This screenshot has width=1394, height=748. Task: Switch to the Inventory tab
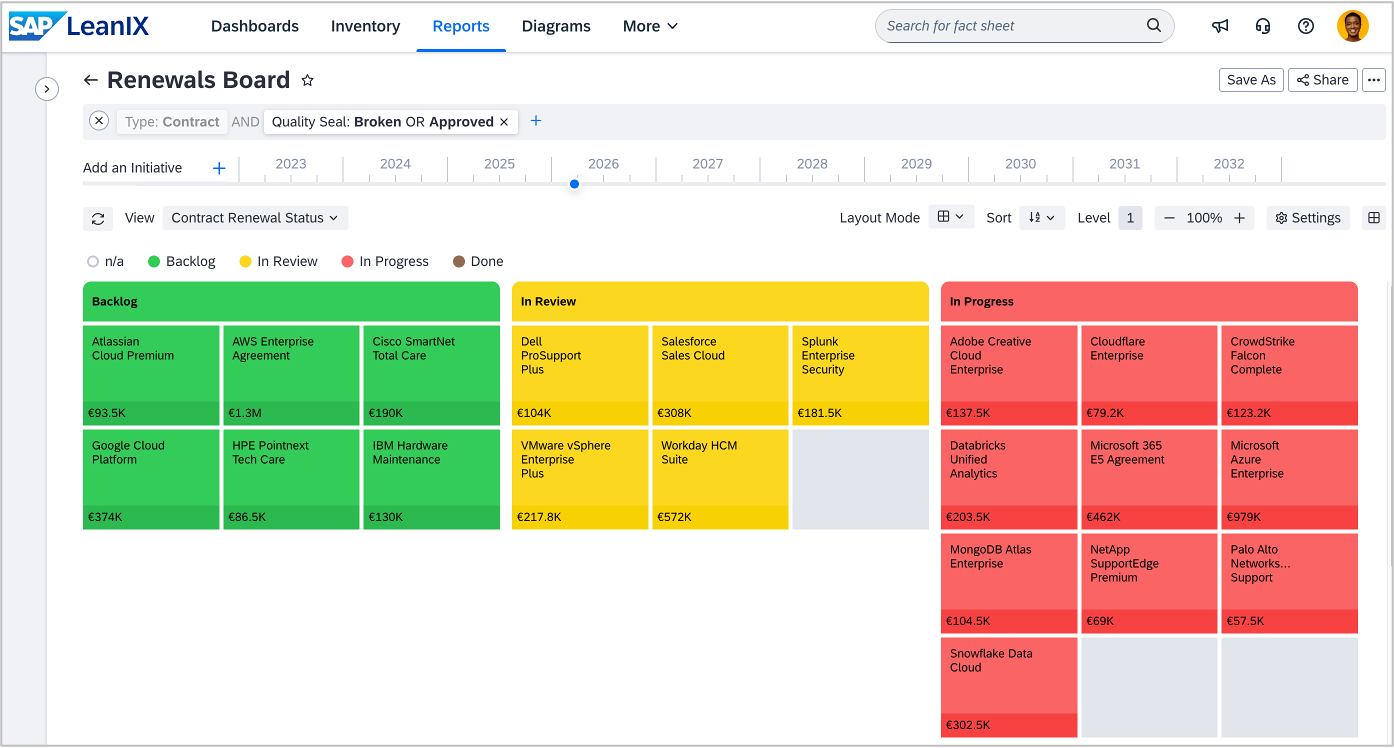tap(365, 26)
